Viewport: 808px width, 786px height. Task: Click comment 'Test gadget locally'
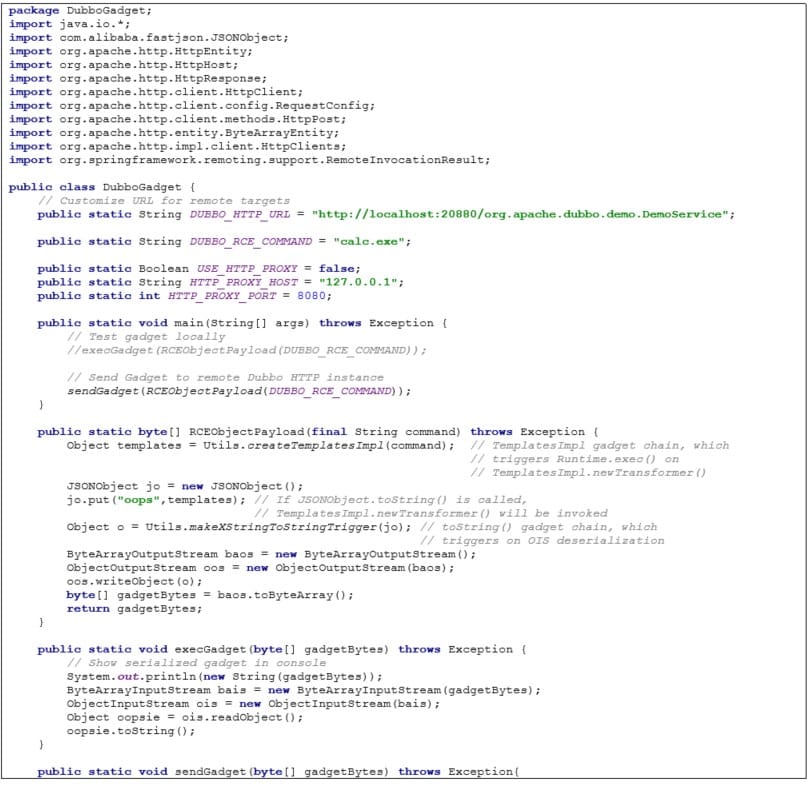click(146, 337)
